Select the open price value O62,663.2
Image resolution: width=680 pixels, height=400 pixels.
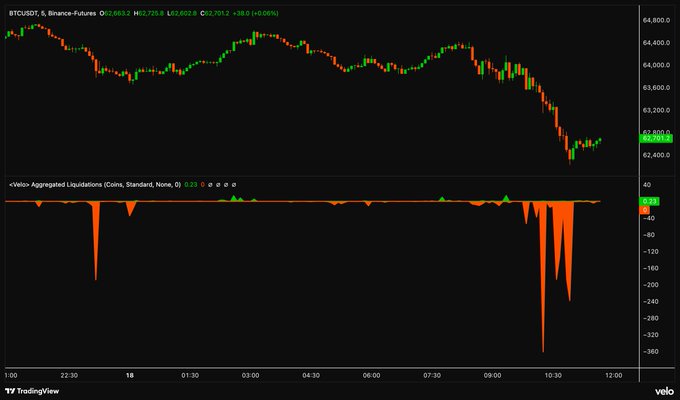pyautogui.click(x=115, y=13)
